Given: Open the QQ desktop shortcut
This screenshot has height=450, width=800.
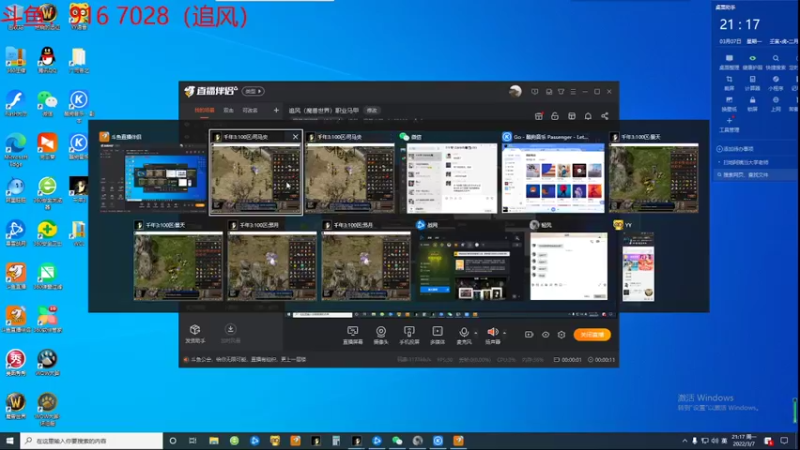Looking at the screenshot, I should coord(47,60).
